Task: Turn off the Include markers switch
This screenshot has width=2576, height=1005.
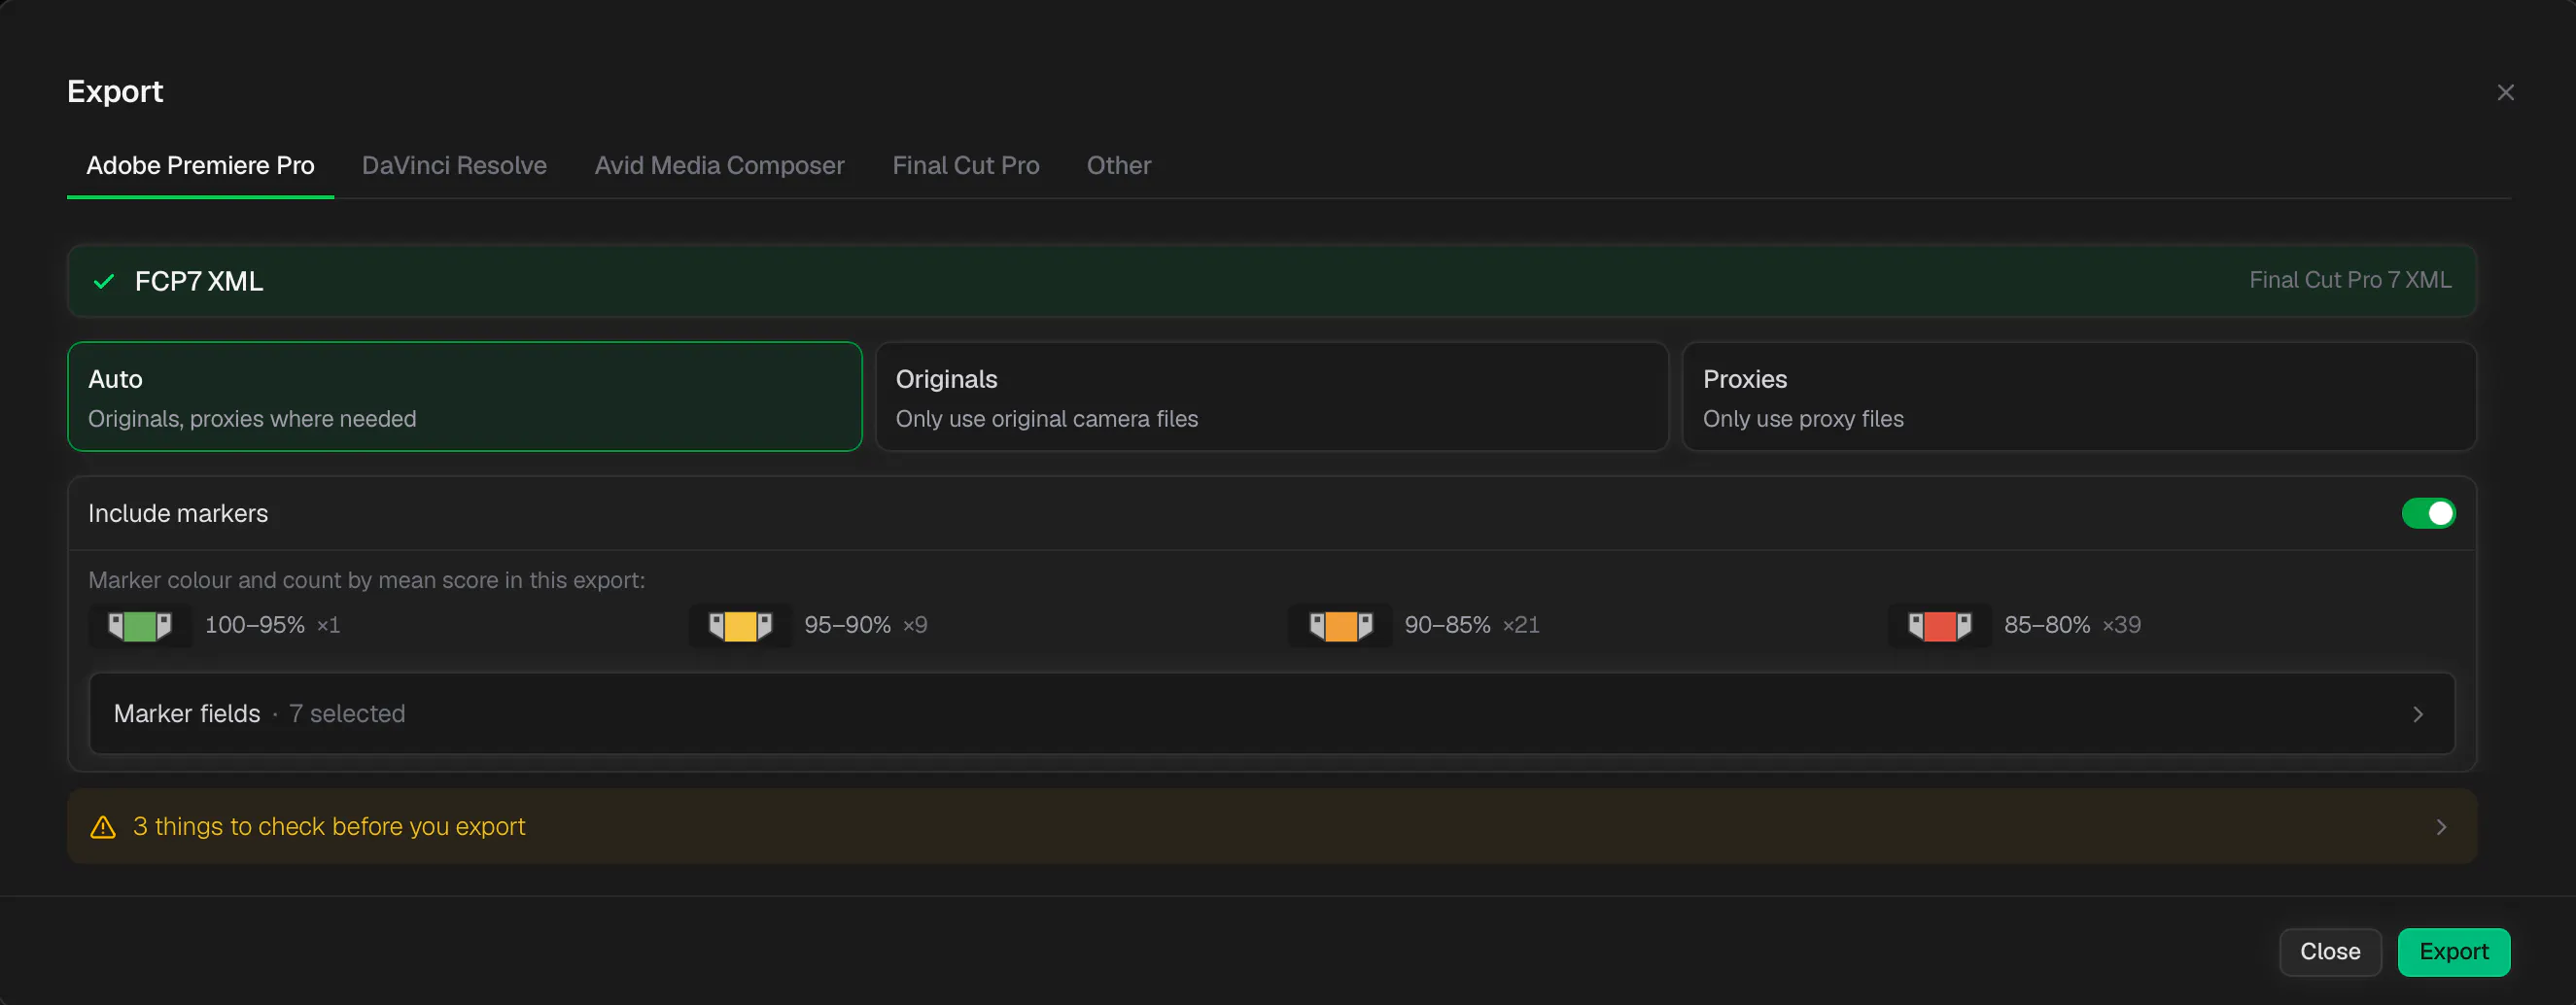Action: point(2428,513)
